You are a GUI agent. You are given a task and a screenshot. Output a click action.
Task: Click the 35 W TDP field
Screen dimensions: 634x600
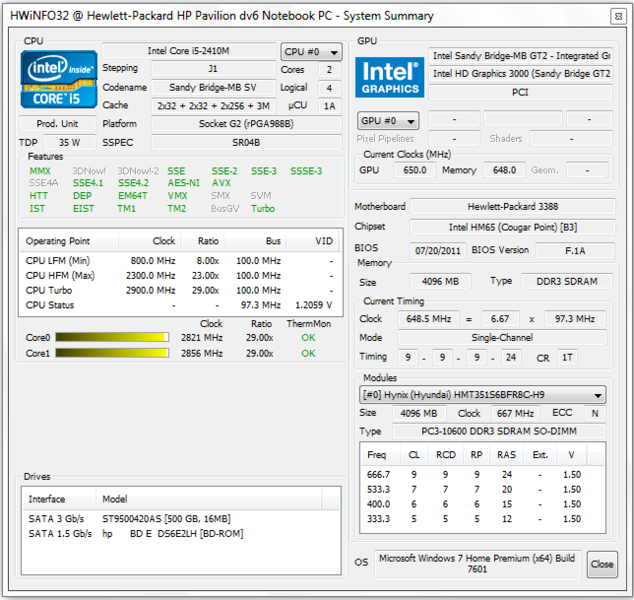point(70,143)
